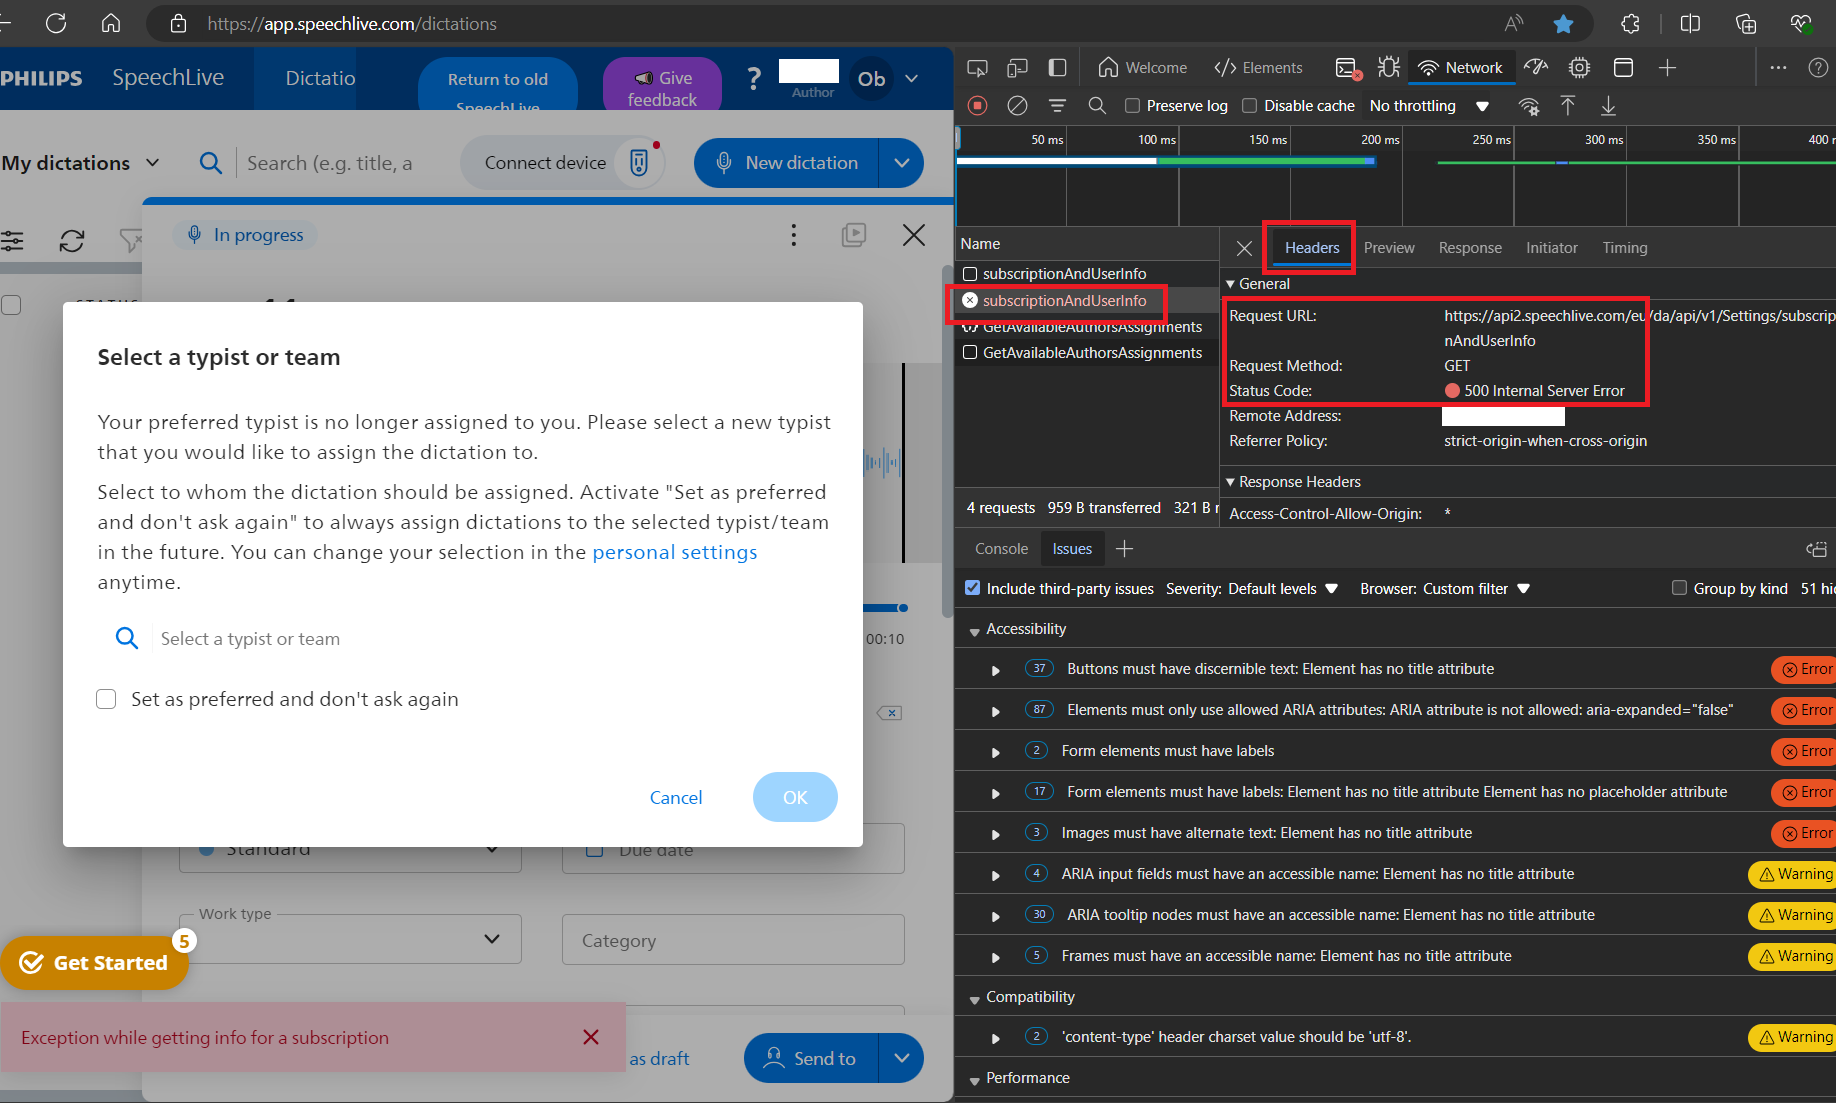Switch to the Initiator tab
Image resolution: width=1836 pixels, height=1103 pixels.
pos(1551,248)
